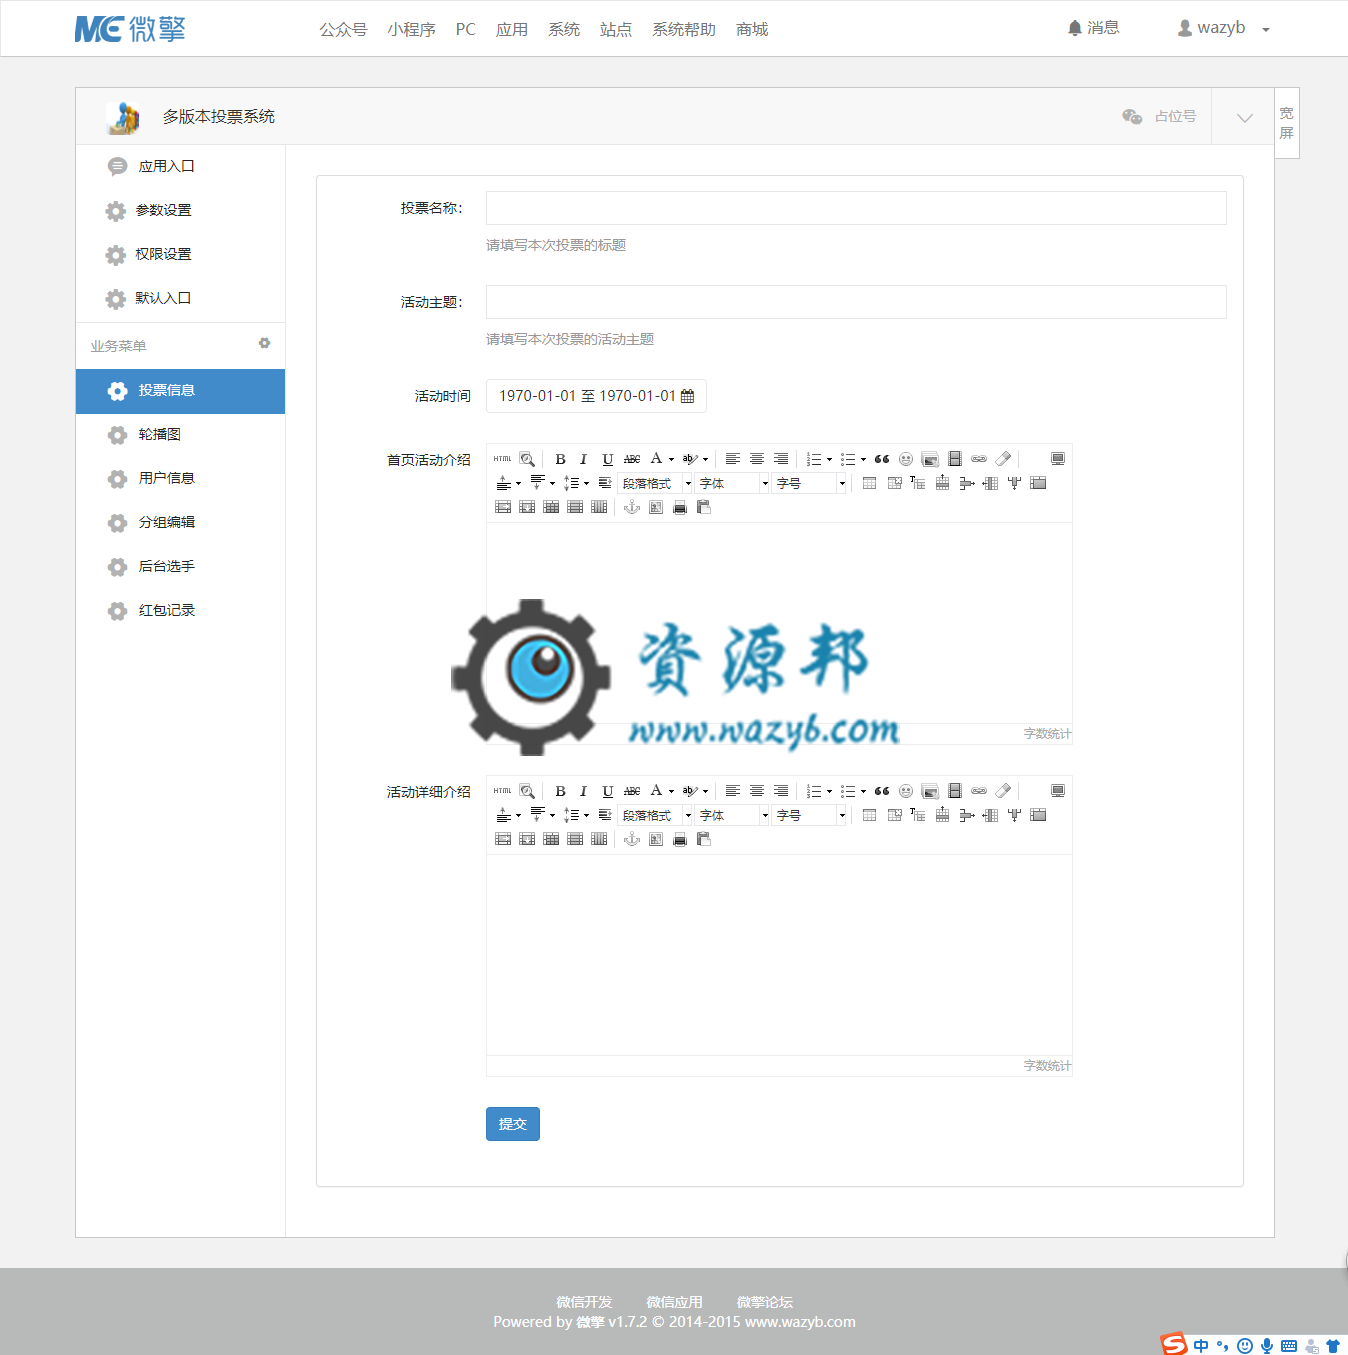Toggle strikethrough in 首页活动介绍 editor
1348x1355 pixels.
(632, 459)
